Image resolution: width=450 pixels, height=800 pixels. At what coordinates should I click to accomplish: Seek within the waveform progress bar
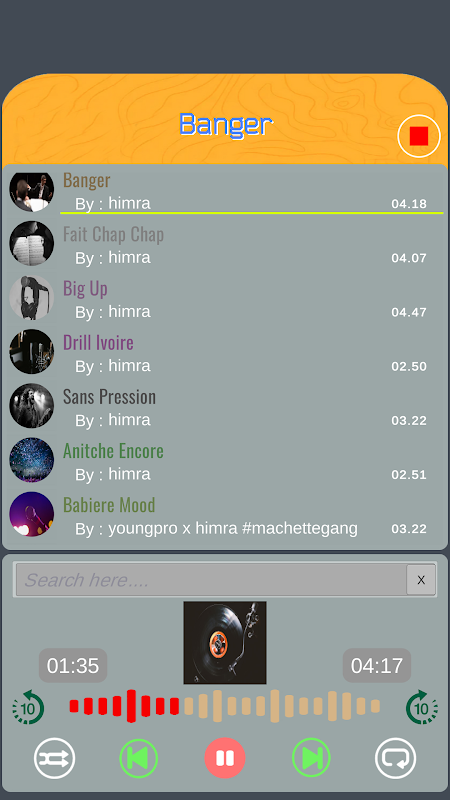(x=225, y=706)
